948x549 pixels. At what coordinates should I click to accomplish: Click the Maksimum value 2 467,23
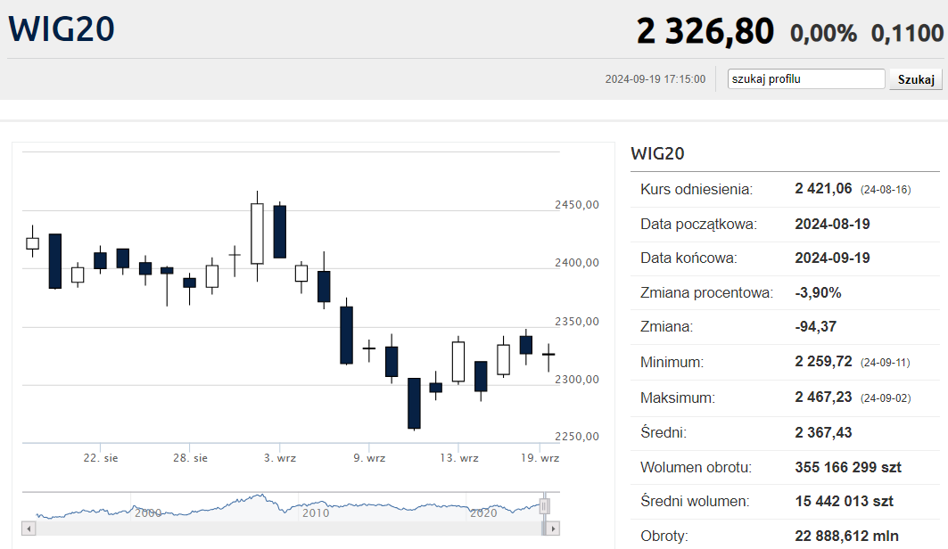(x=823, y=397)
